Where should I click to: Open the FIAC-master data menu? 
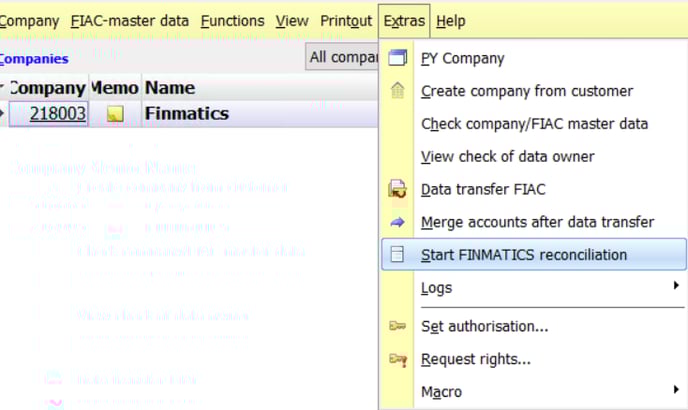point(130,21)
